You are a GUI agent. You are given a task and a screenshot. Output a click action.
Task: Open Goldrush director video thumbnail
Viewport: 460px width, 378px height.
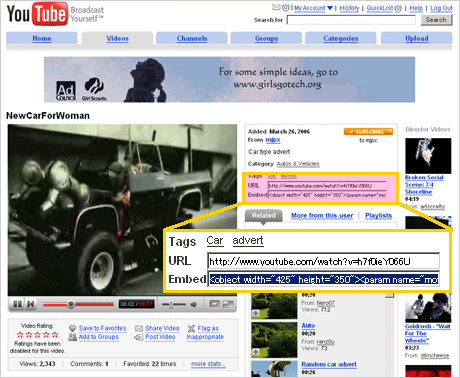(428, 308)
